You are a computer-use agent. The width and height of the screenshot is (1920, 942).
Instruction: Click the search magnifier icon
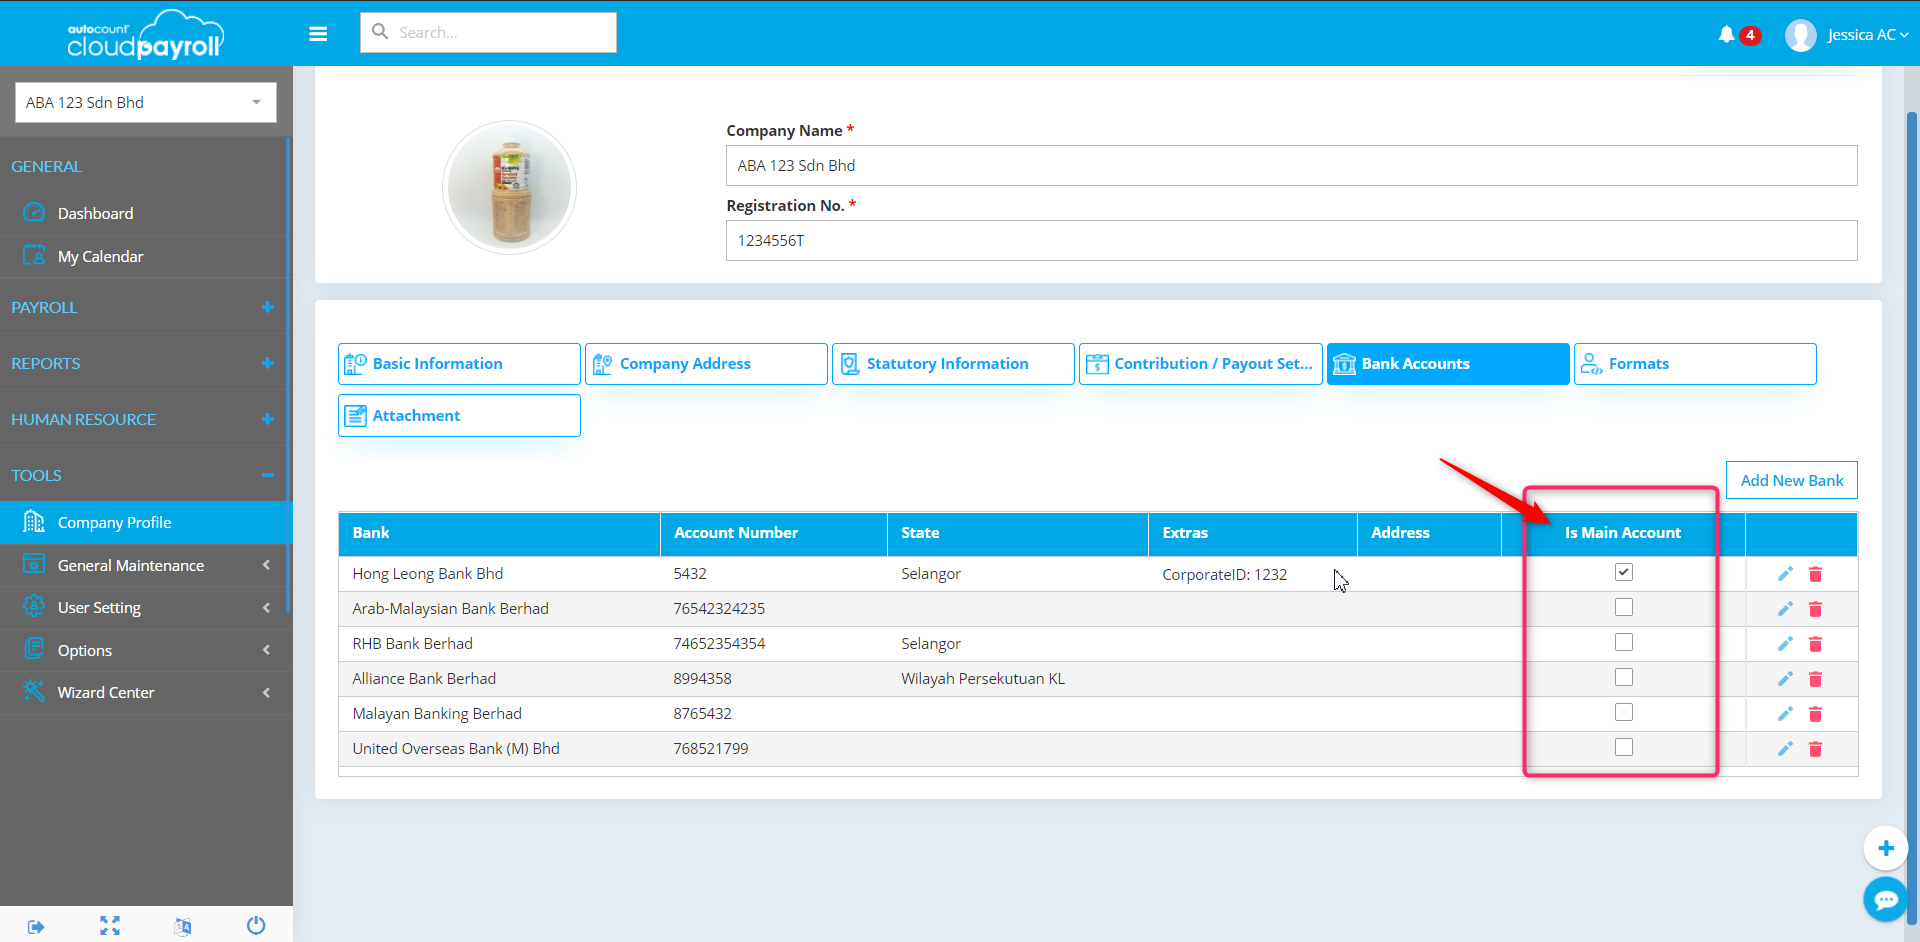(x=380, y=32)
